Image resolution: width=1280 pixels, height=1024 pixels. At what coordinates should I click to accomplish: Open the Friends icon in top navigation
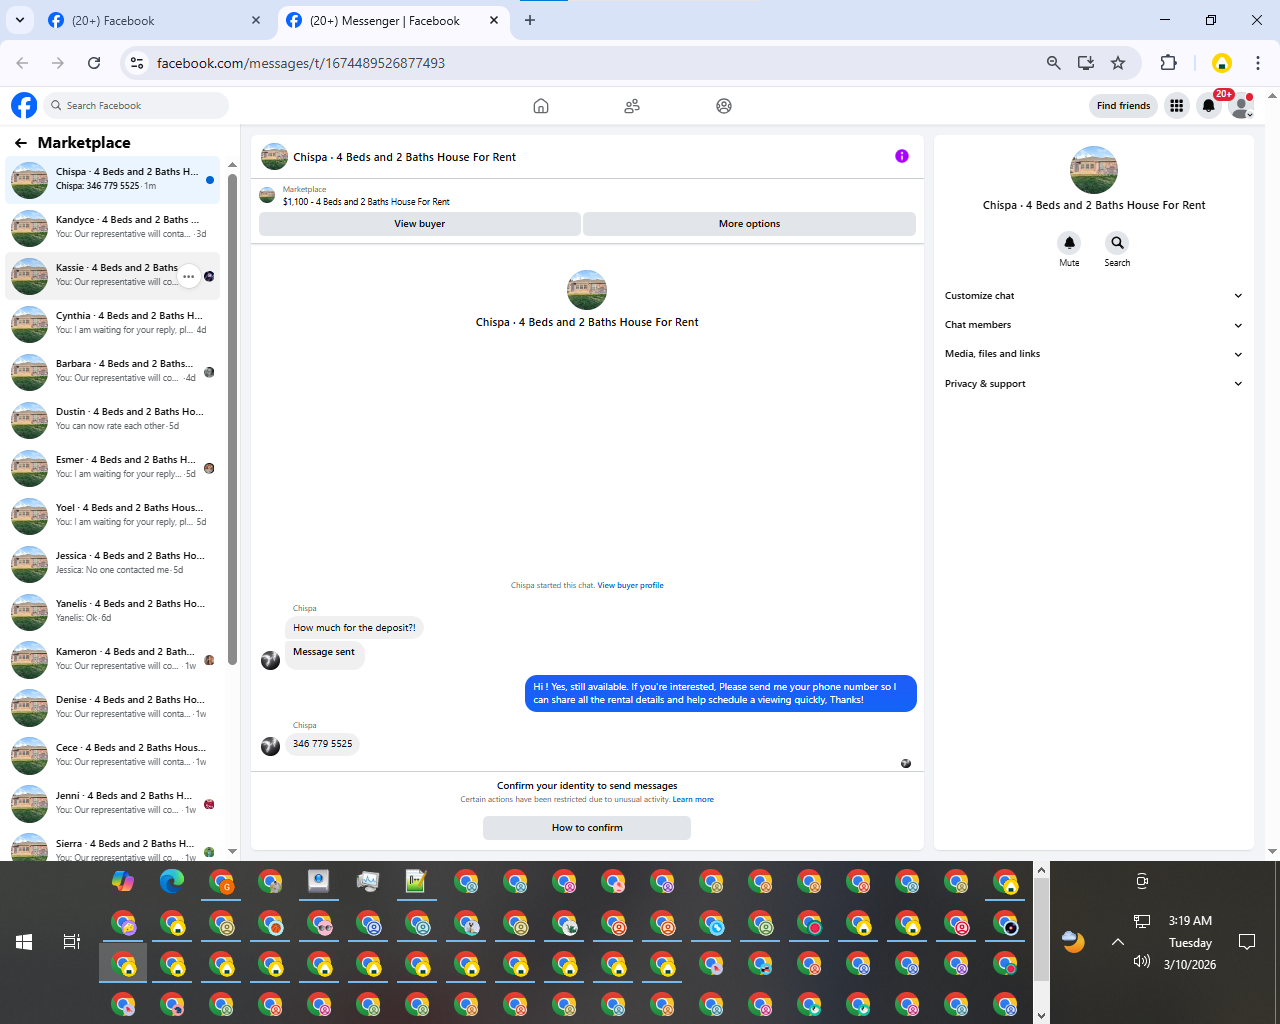tap(632, 106)
